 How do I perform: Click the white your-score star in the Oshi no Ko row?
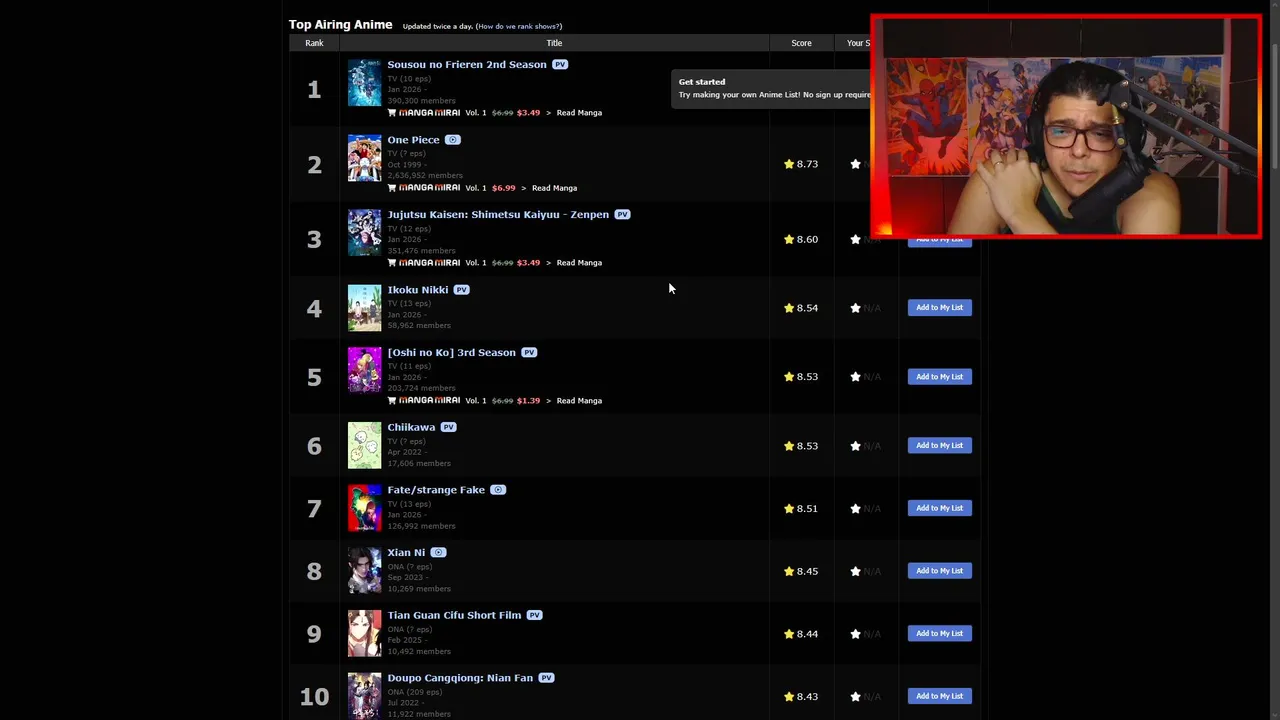855,377
